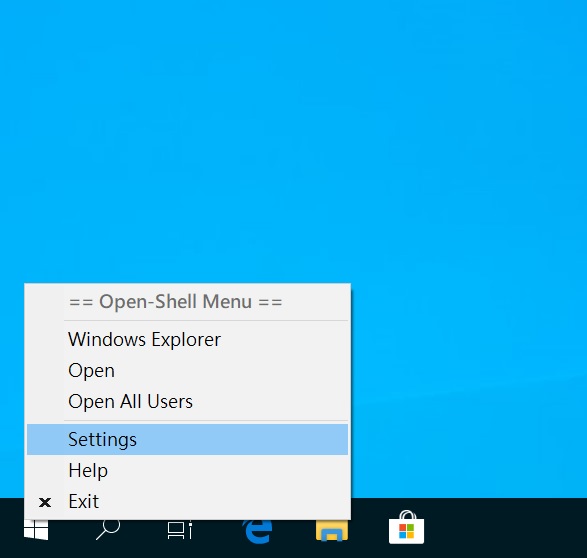Viewport: 587px width, 558px height.
Task: Launch the Microsoft Store taskbar icon
Action: (x=407, y=527)
